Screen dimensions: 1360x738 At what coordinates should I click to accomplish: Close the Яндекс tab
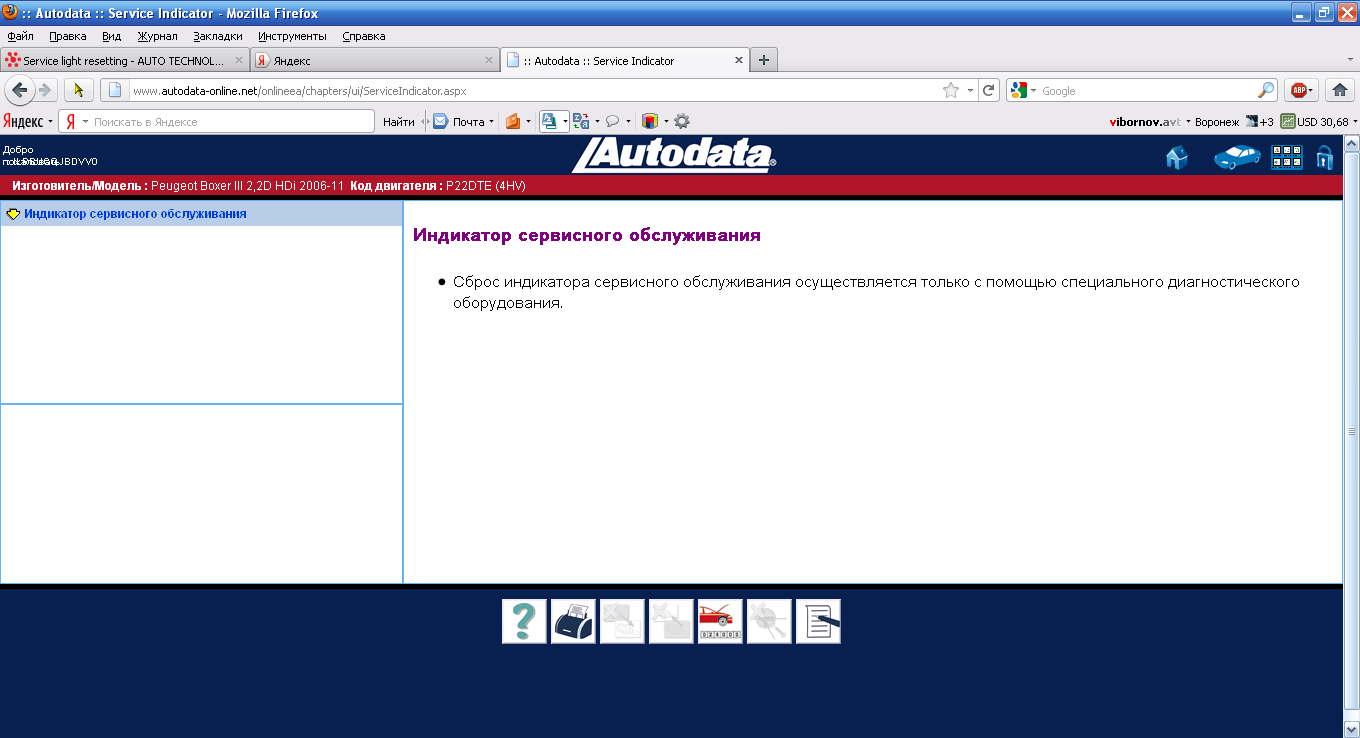[488, 60]
